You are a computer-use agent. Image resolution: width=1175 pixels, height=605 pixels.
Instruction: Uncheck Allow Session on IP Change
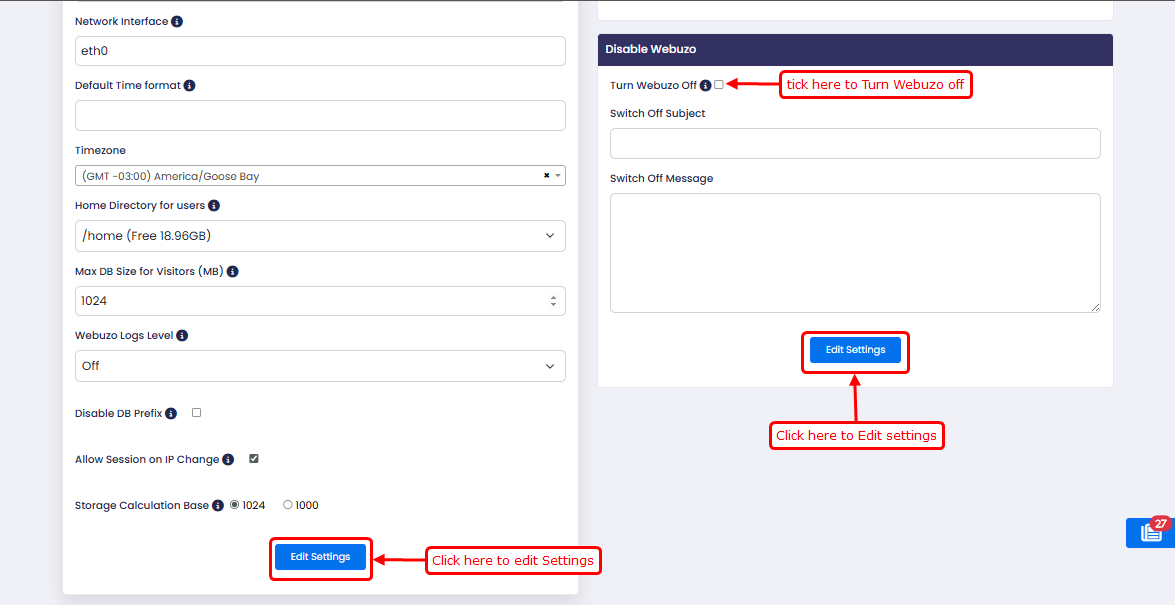[254, 459]
